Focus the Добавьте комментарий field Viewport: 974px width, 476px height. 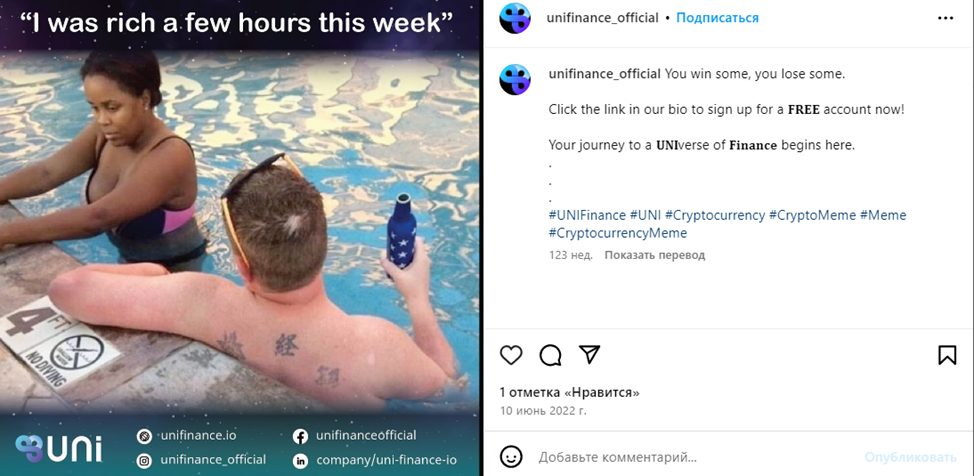(x=696, y=458)
